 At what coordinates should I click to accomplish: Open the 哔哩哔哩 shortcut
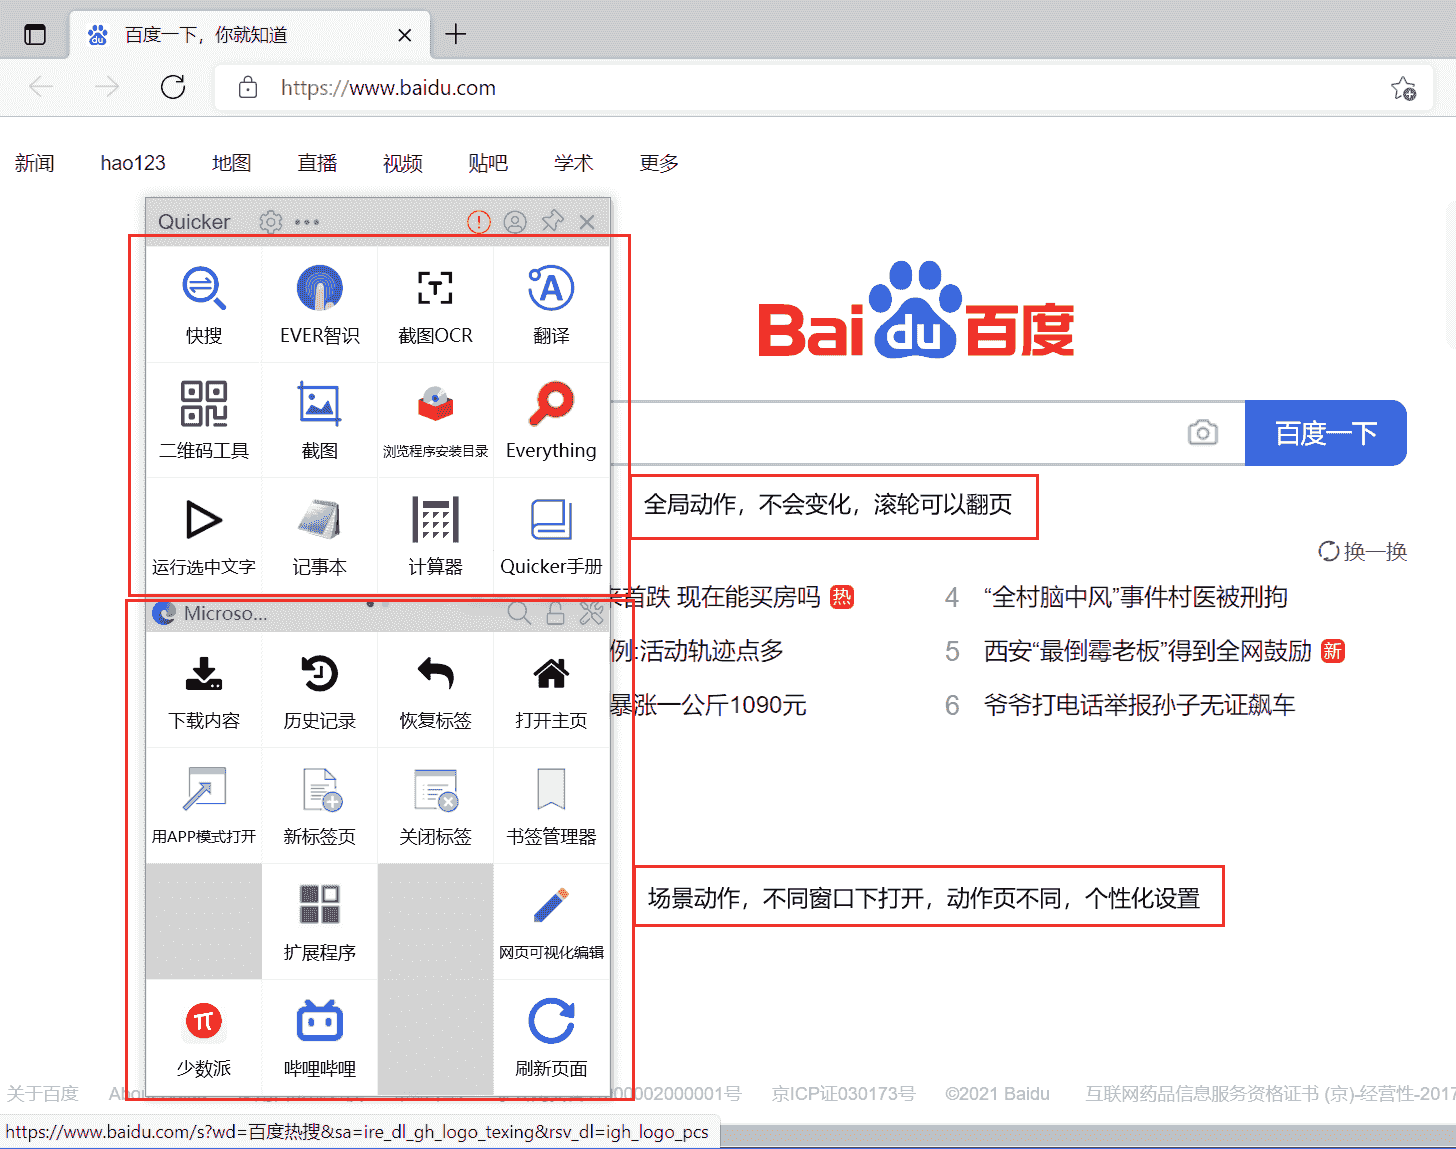[320, 1038]
